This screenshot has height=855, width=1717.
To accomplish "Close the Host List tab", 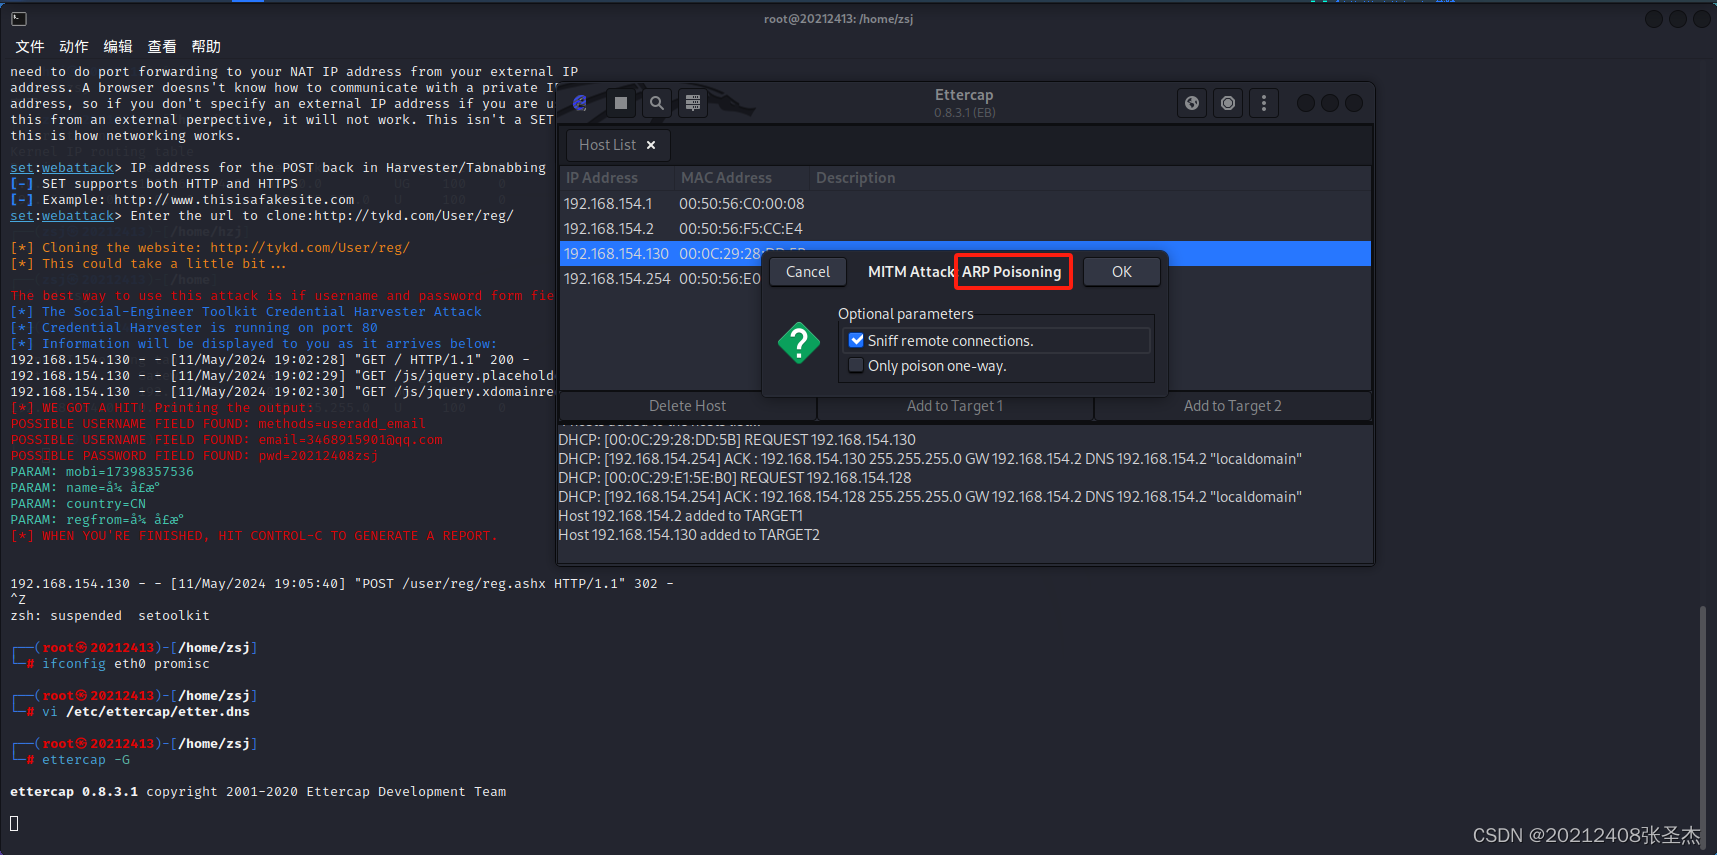I will [651, 145].
